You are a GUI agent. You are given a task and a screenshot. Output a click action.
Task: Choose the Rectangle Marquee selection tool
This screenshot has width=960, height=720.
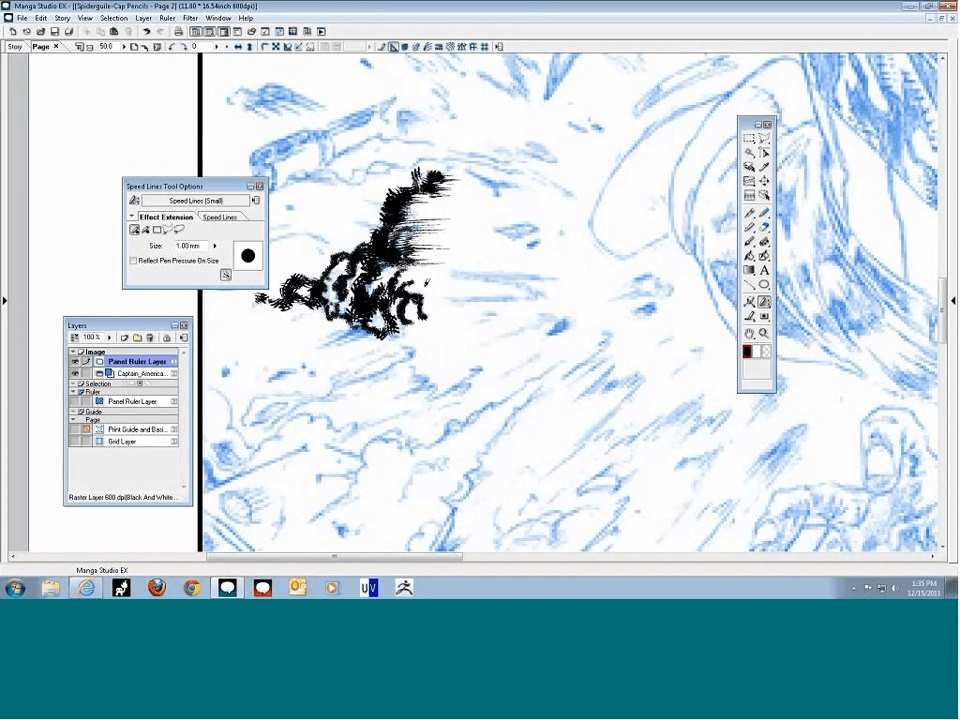pos(749,139)
